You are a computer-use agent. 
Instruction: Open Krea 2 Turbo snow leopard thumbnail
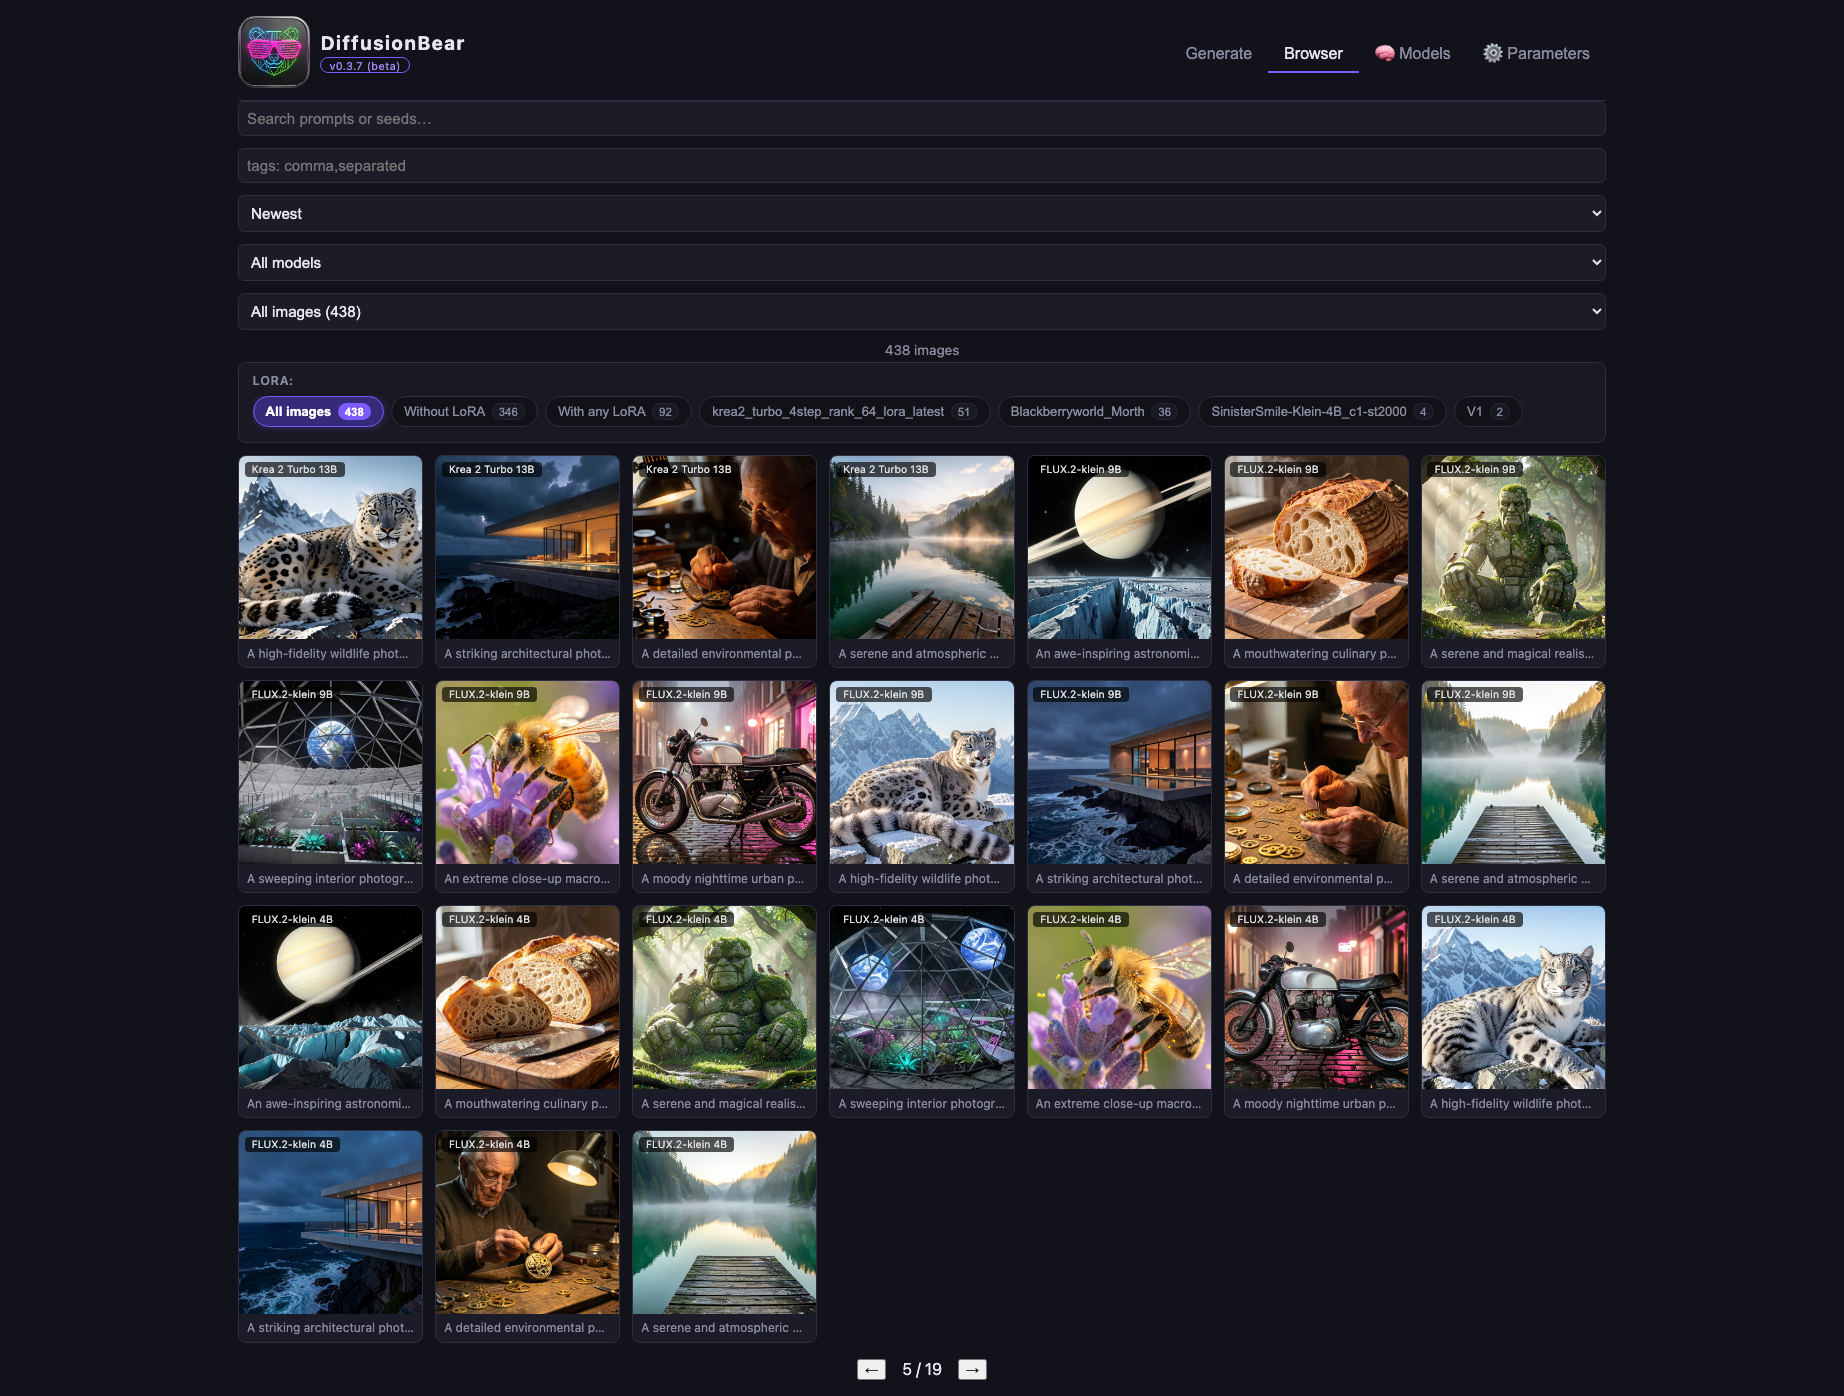tap(330, 548)
